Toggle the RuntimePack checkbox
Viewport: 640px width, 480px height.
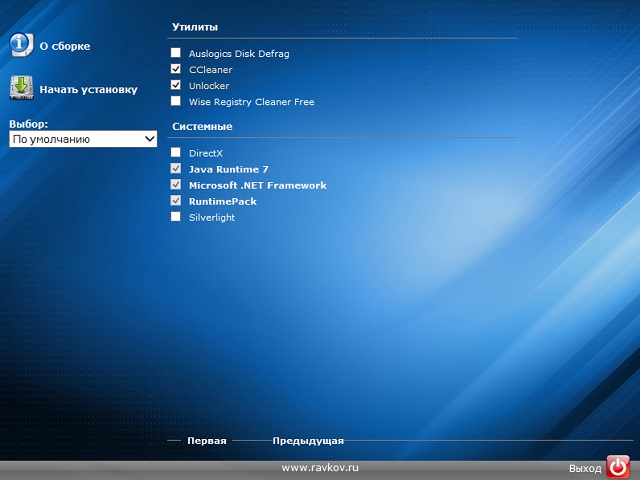click(x=176, y=200)
